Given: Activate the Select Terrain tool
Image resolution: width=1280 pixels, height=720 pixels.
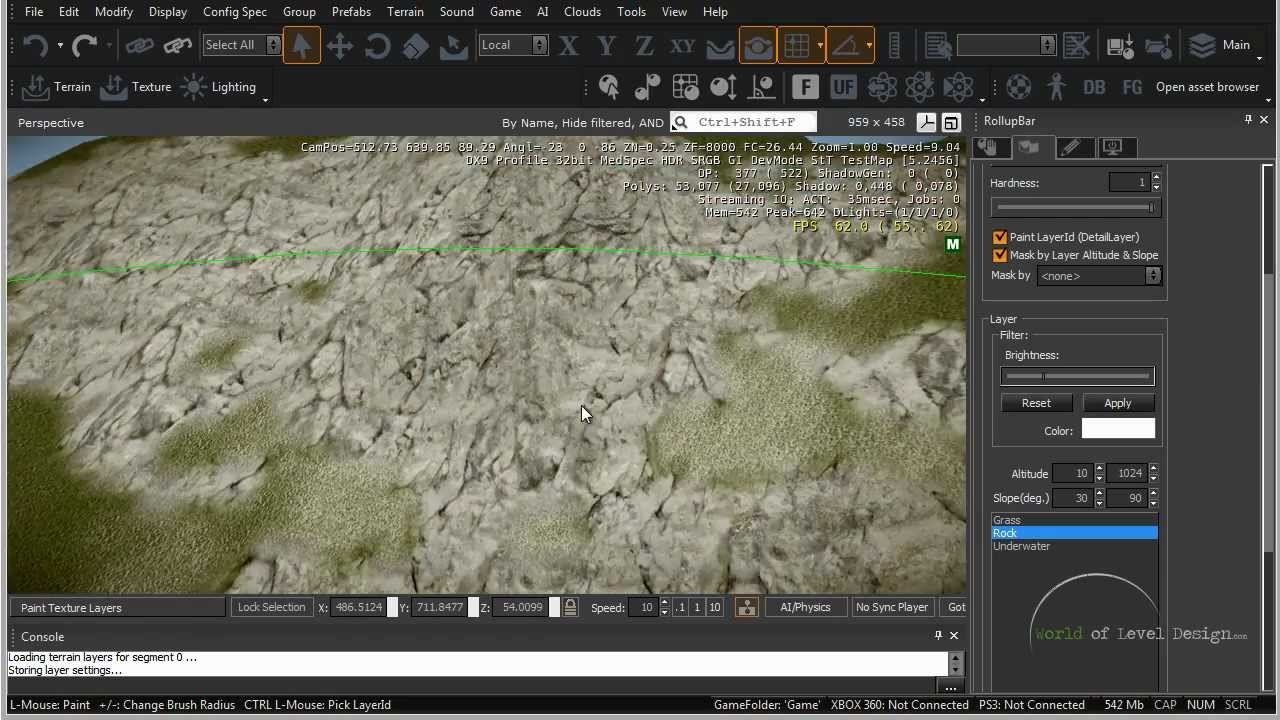Looking at the screenshot, I should 454,45.
